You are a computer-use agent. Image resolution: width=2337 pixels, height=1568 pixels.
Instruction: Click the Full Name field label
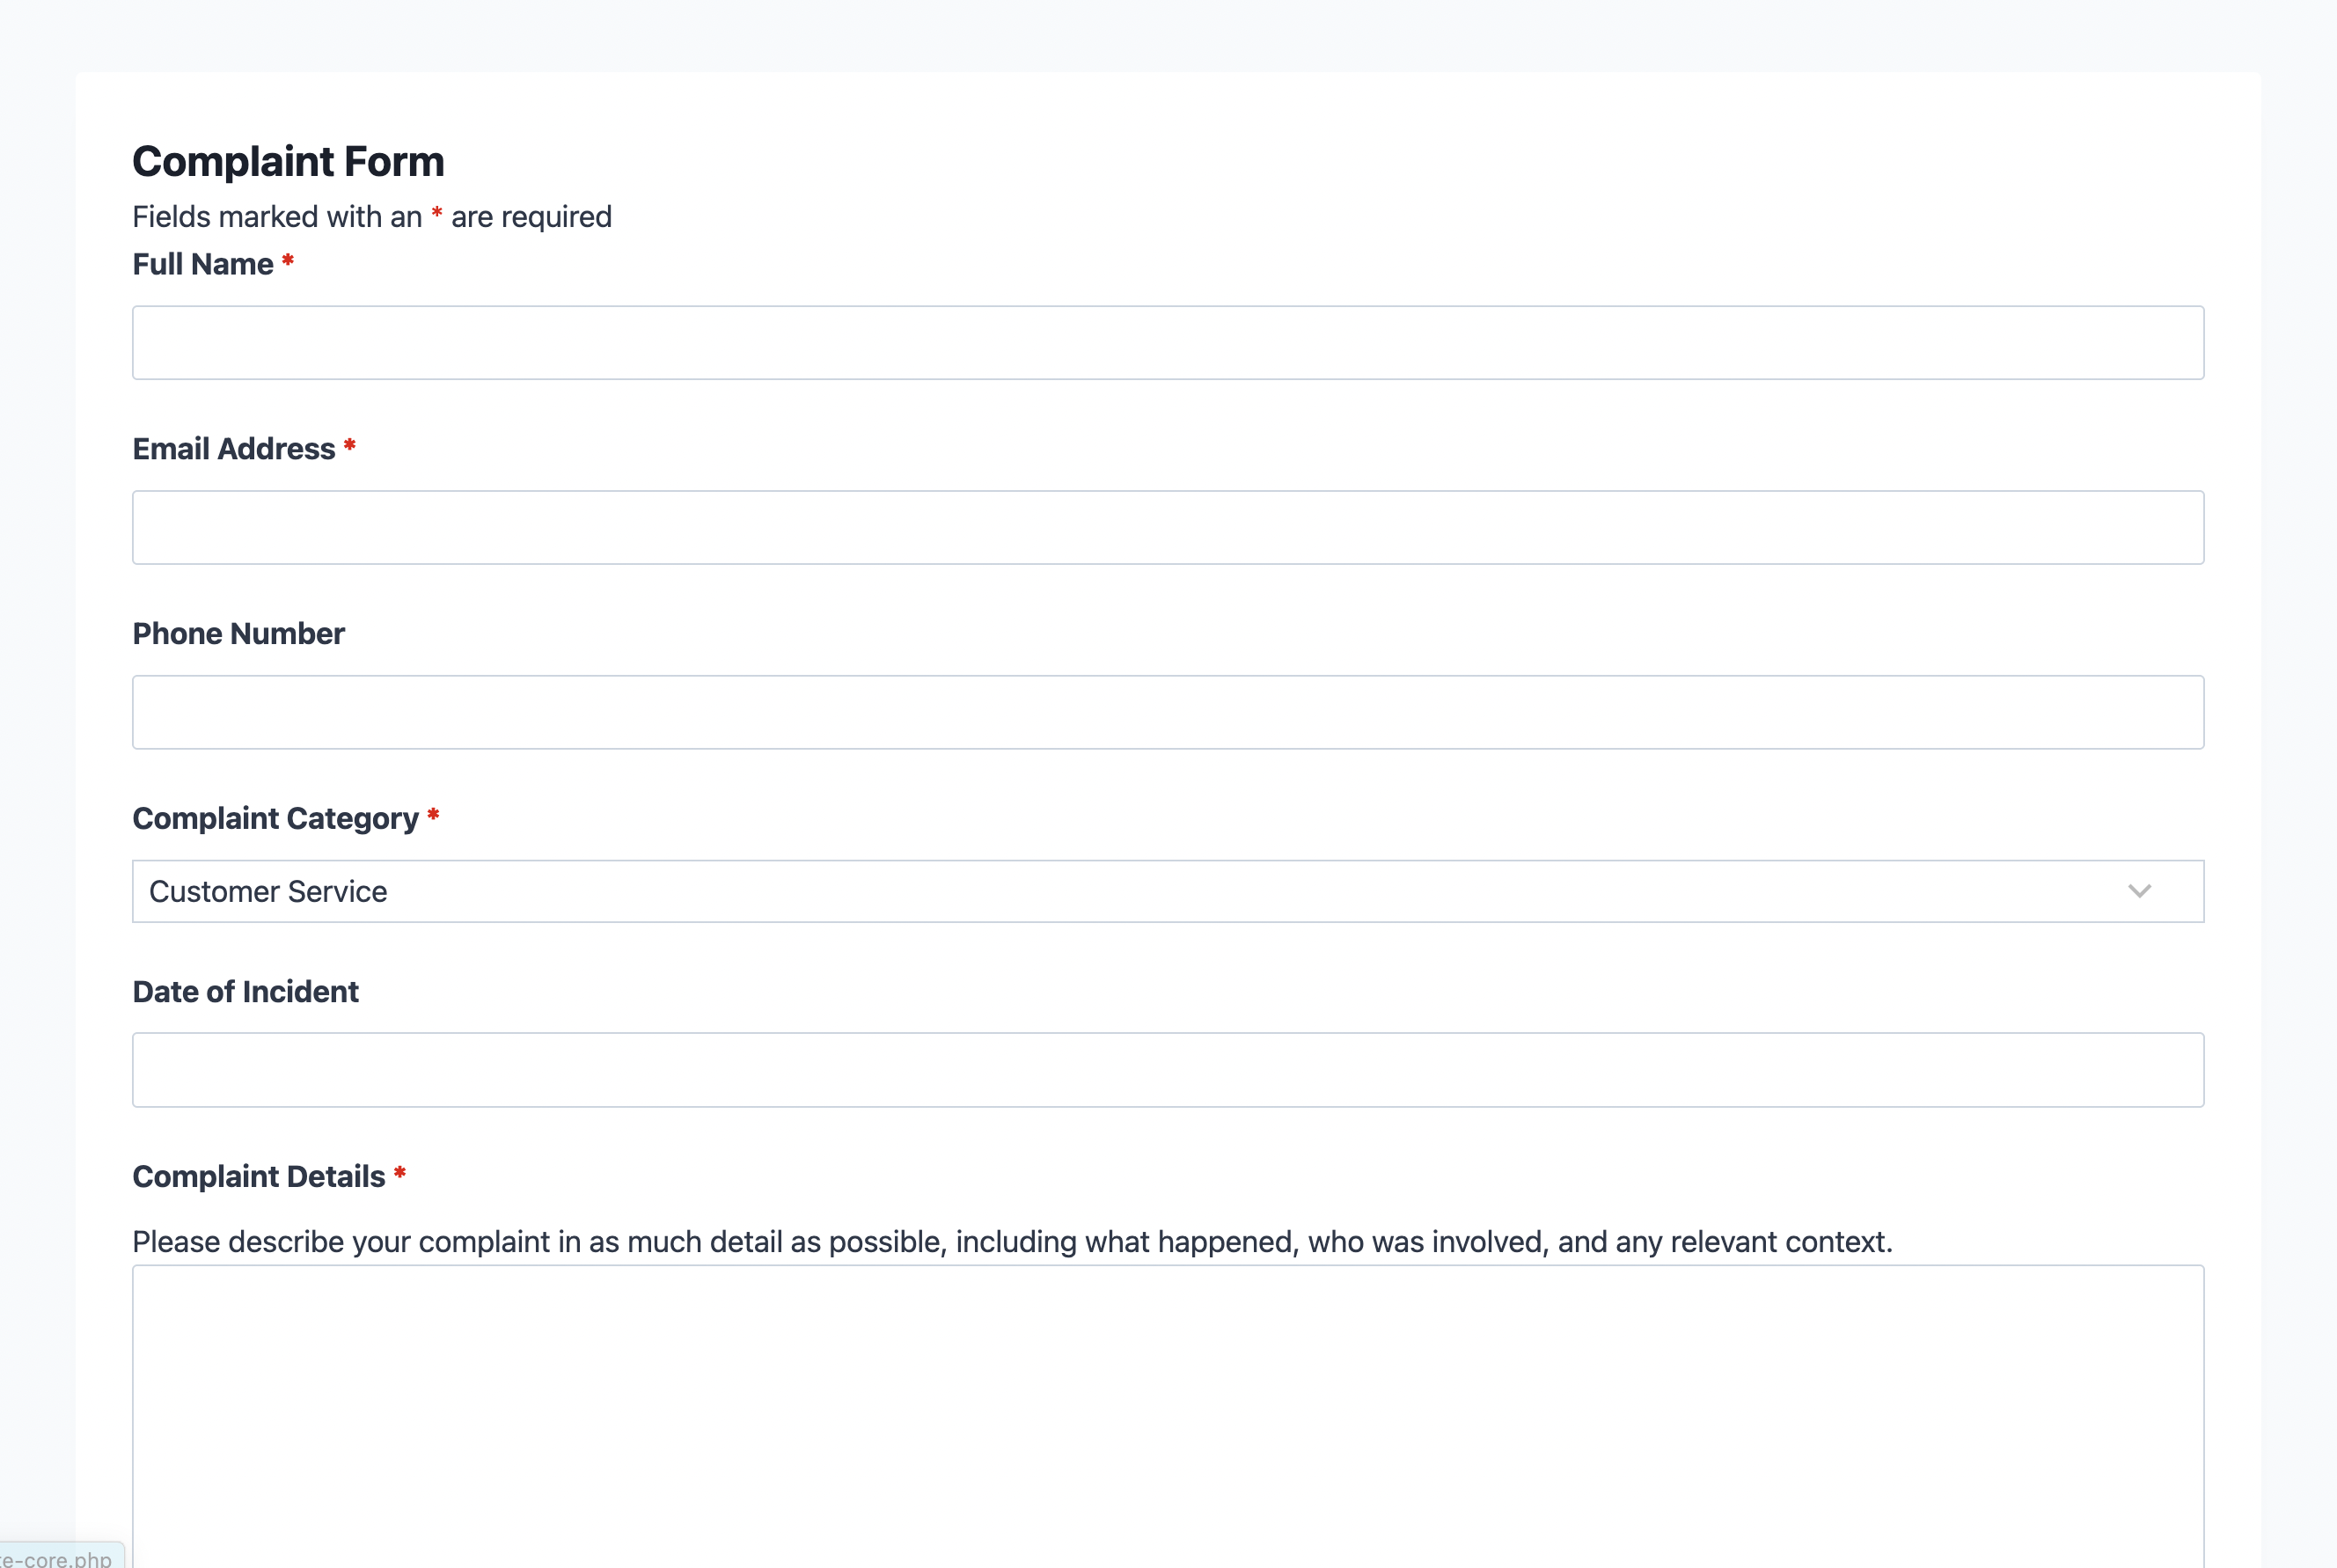[x=203, y=263]
